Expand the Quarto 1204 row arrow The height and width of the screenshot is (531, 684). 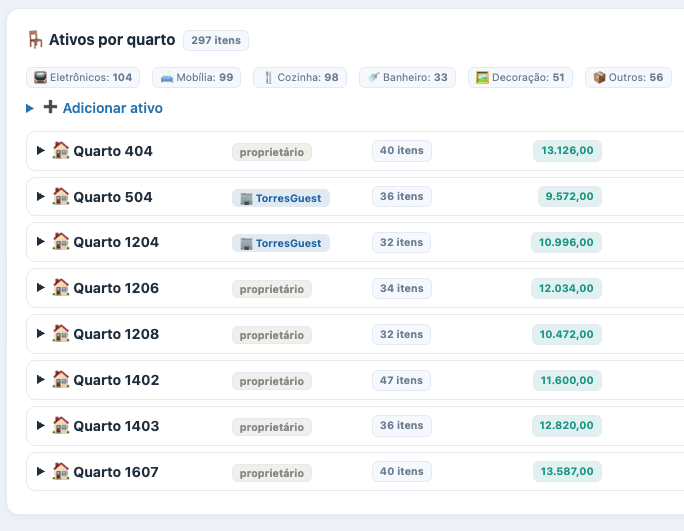[x=41, y=241]
